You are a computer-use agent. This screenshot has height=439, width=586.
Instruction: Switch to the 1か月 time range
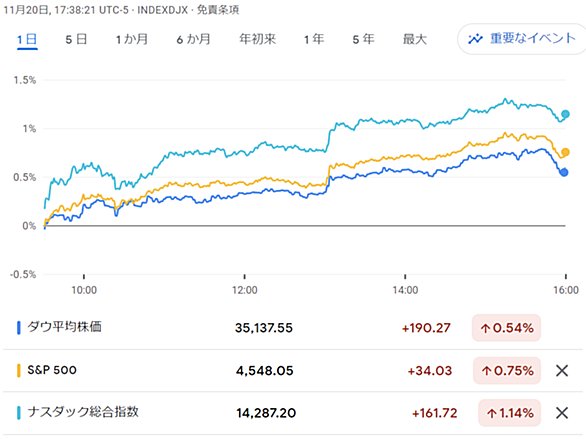coord(132,39)
